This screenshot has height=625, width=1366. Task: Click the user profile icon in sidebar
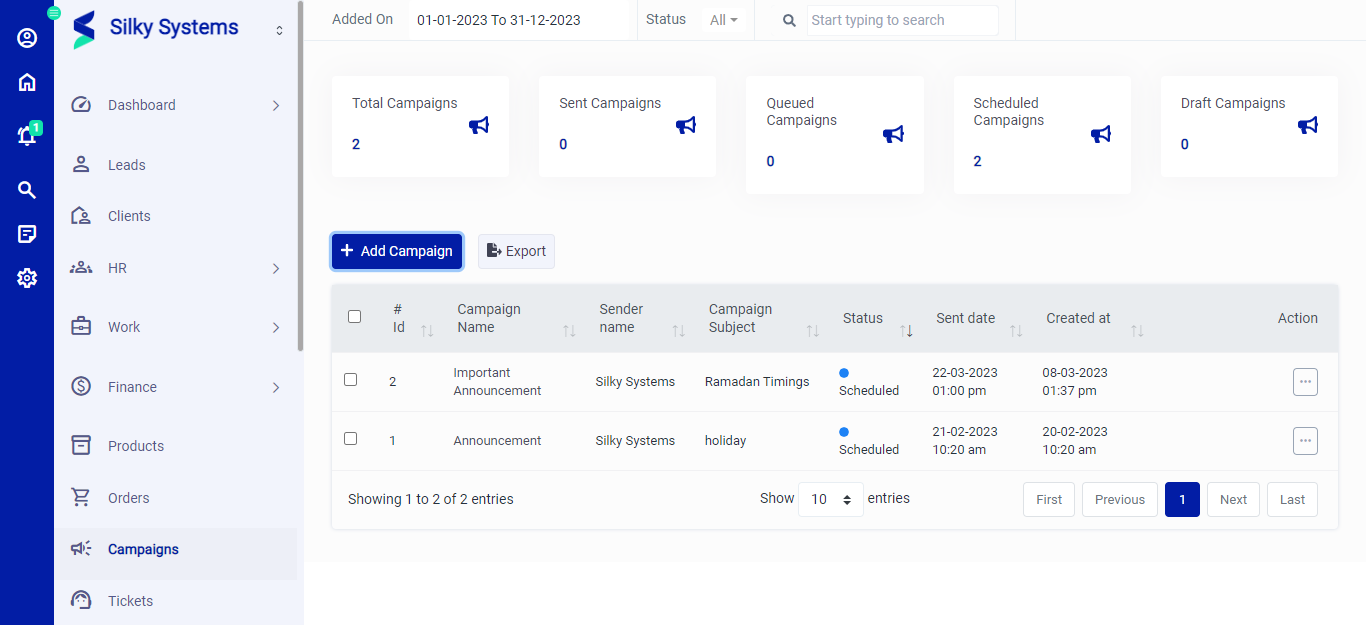click(x=27, y=37)
